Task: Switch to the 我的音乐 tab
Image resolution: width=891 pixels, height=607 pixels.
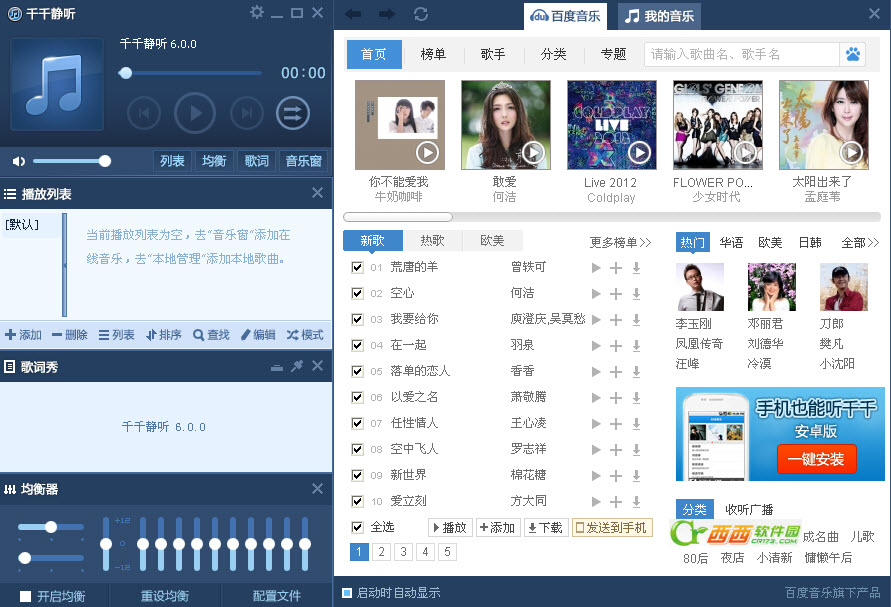Action: coord(659,16)
